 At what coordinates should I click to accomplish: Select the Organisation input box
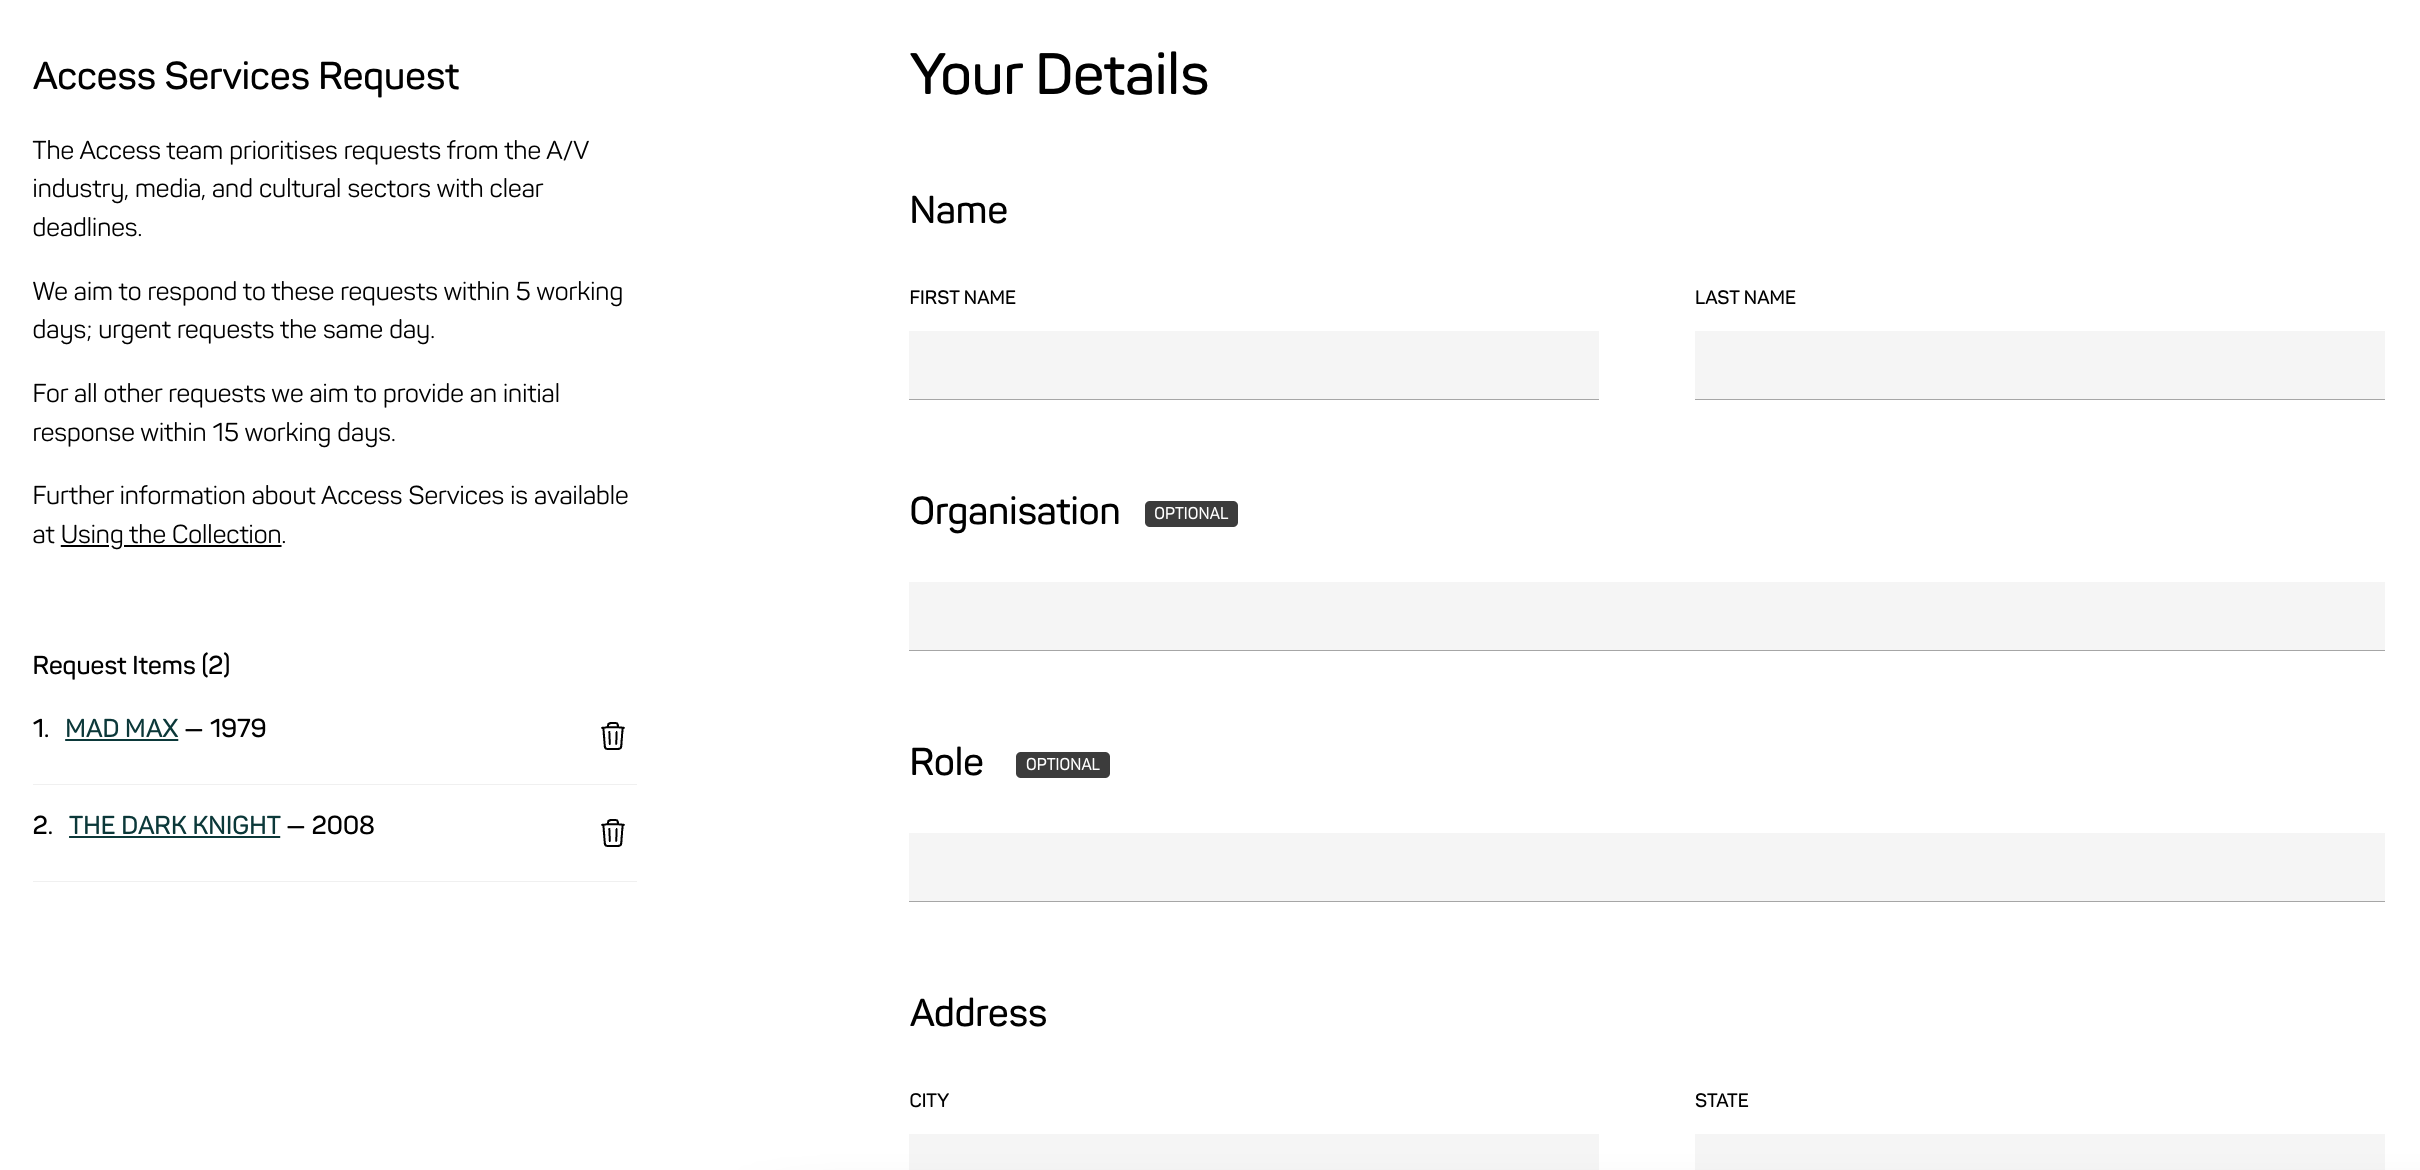[x=1646, y=616]
